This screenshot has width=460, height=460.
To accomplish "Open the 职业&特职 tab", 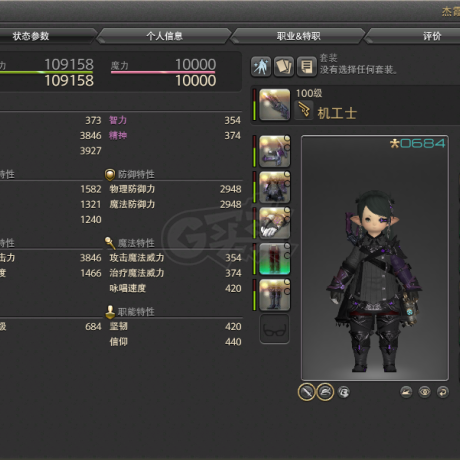I will point(298,36).
